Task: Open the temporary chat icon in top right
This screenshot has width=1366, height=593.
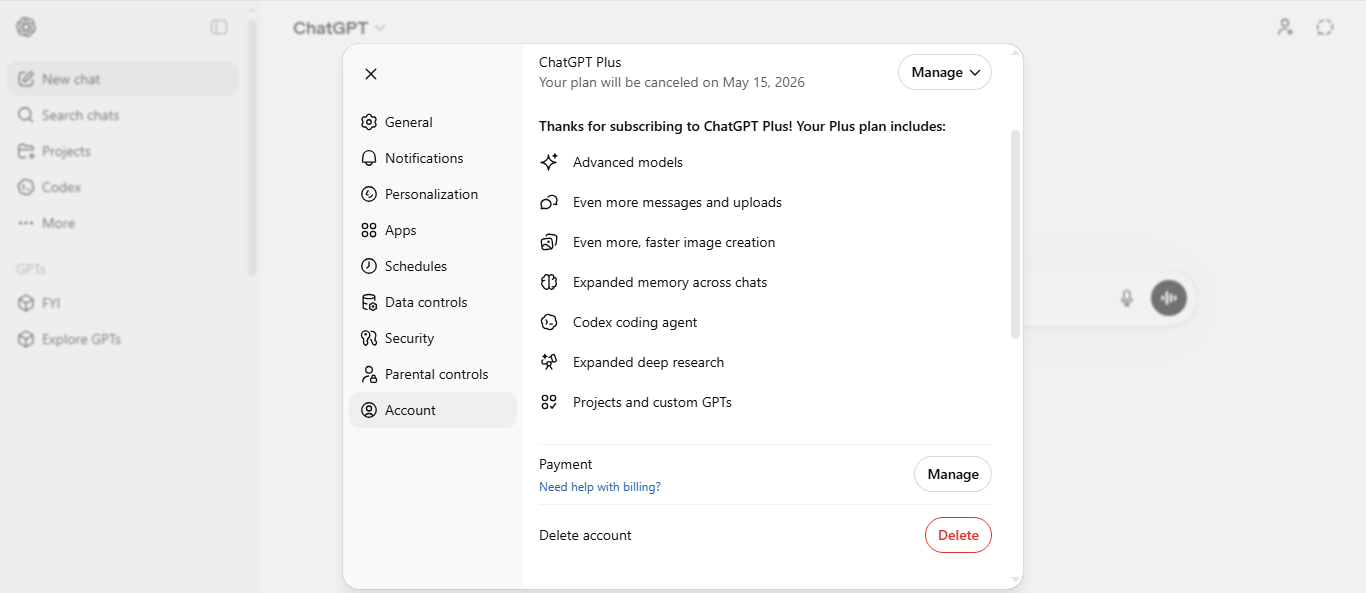Action: (x=1325, y=28)
